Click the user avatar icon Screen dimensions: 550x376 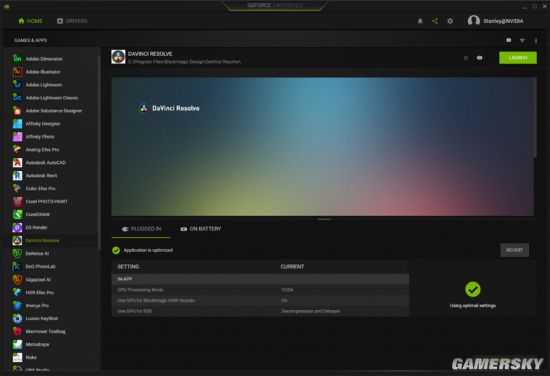pos(474,21)
